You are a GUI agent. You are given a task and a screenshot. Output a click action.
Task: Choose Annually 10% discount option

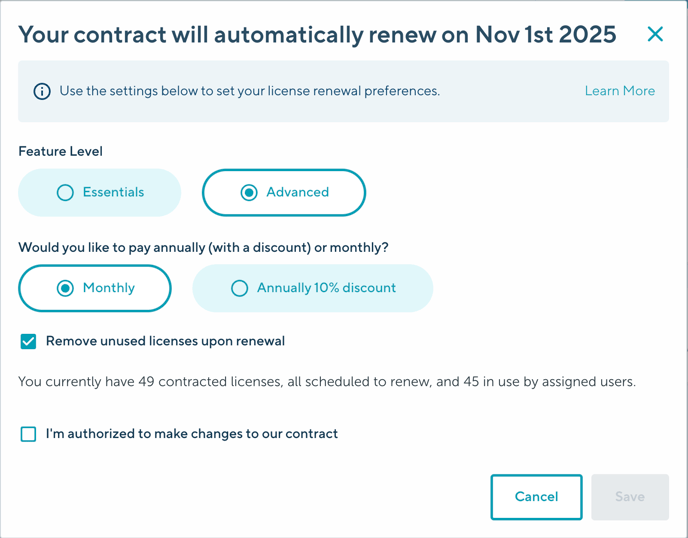[x=313, y=288]
